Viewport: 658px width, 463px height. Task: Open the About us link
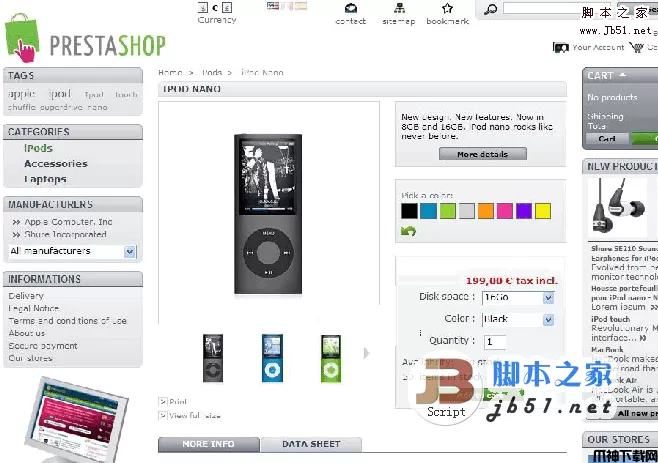pos(26,333)
